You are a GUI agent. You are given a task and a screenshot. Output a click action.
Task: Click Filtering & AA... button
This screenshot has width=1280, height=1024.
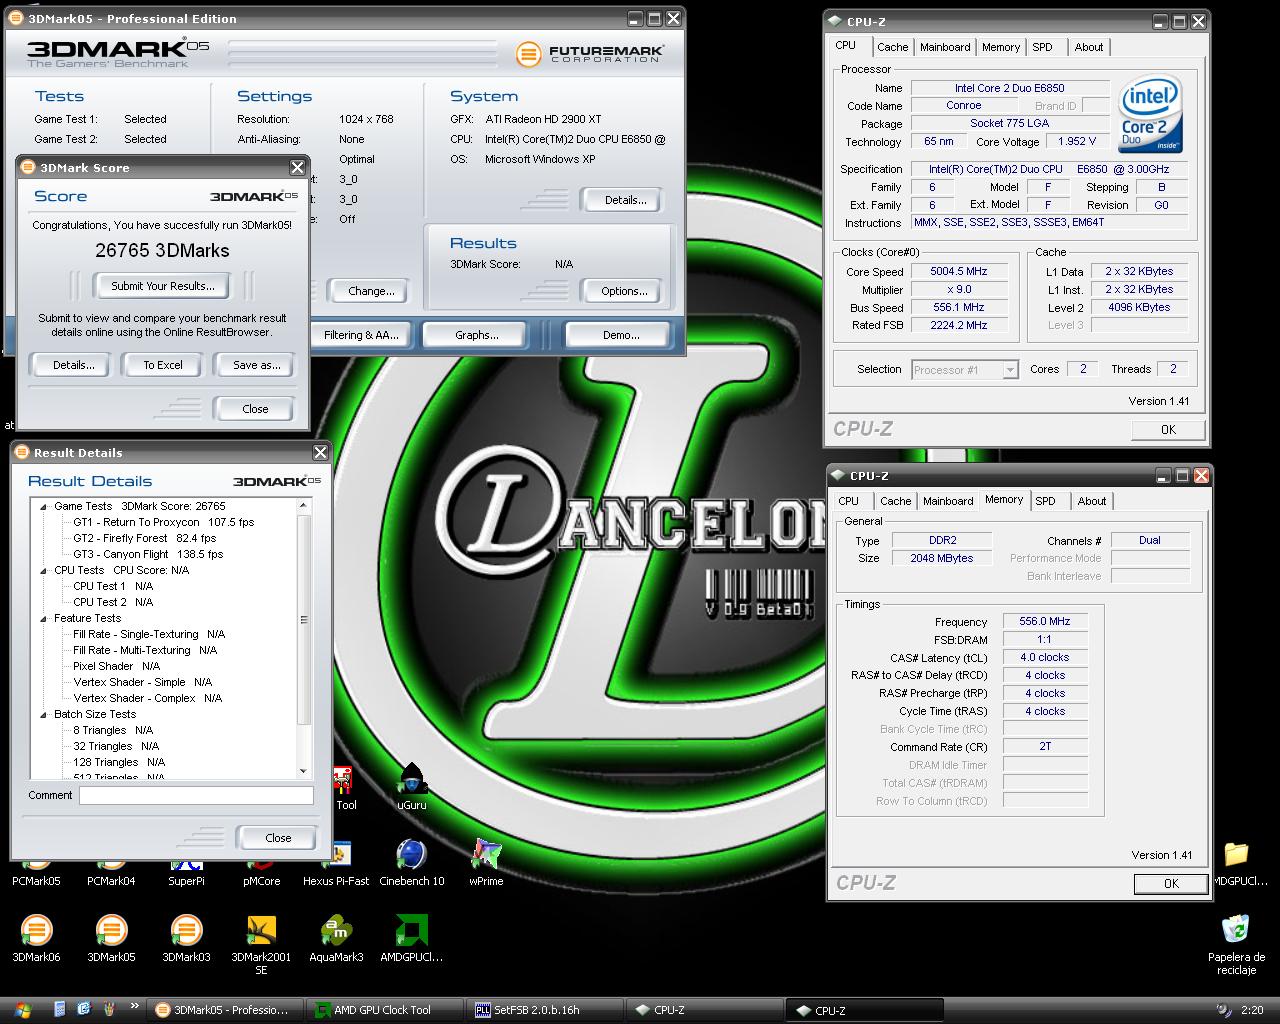tap(360, 335)
